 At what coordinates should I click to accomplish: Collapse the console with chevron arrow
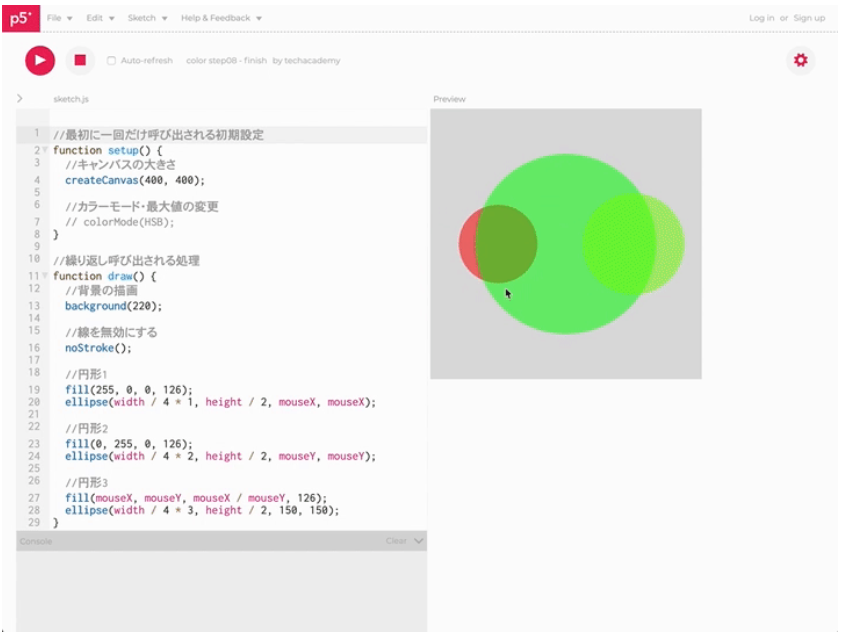[x=419, y=541]
